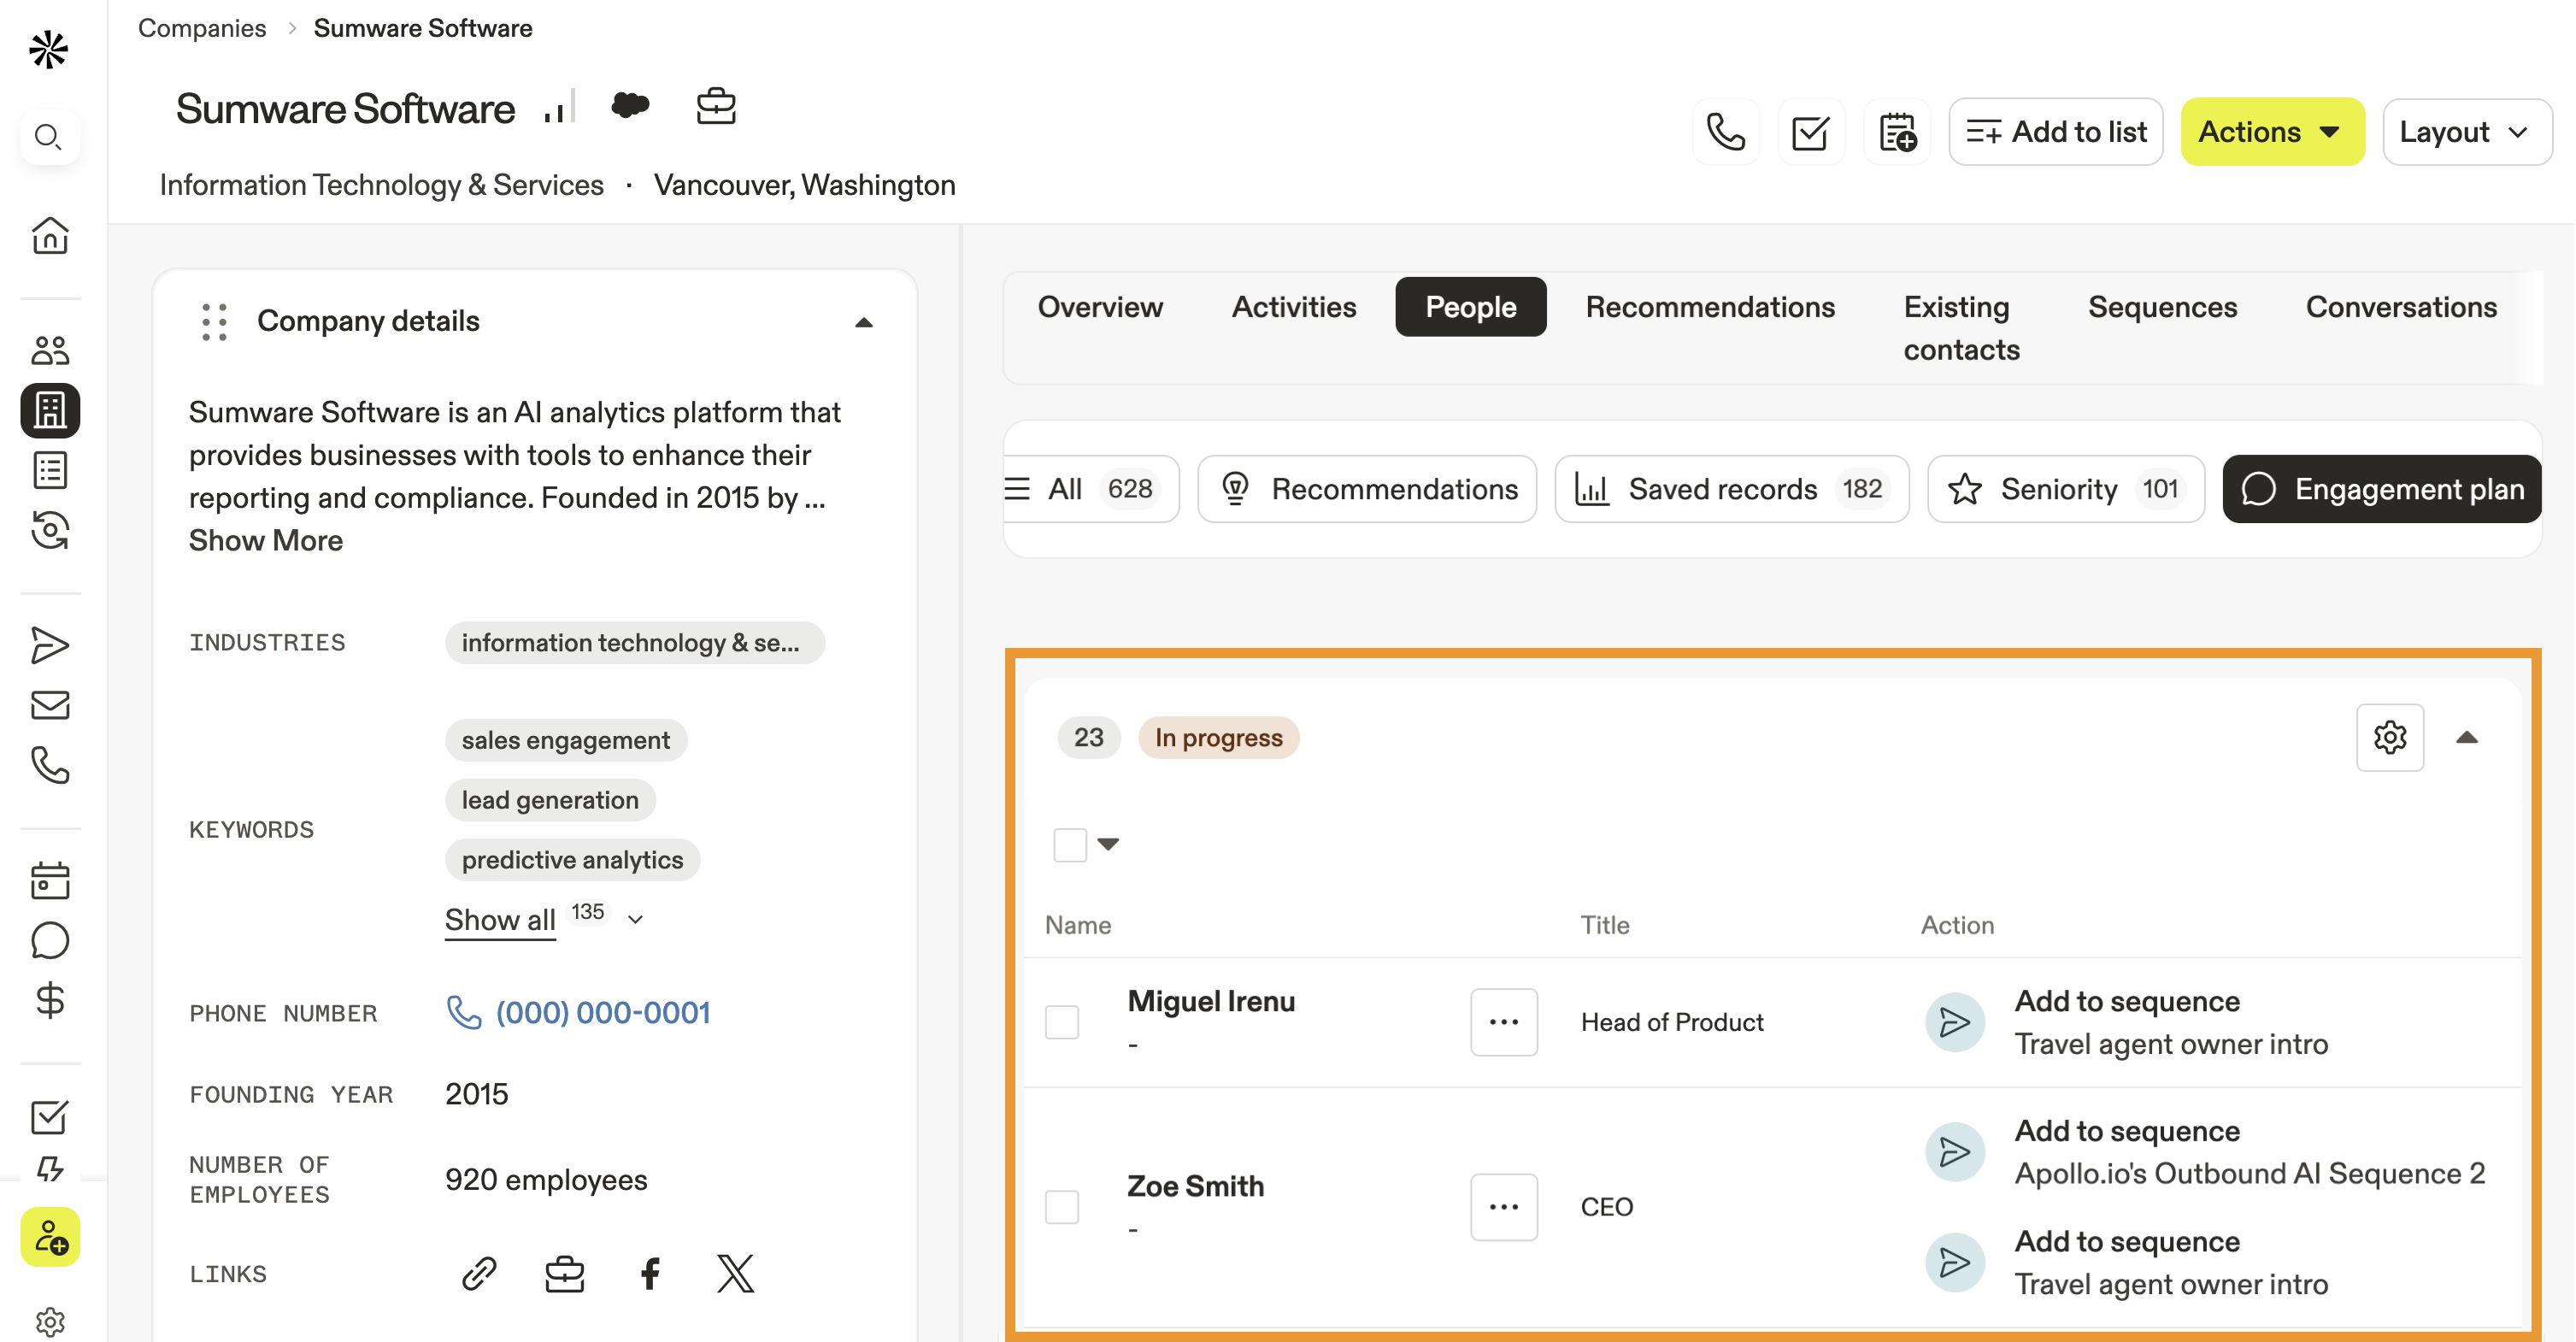This screenshot has height=1342, width=2576.
Task: Click the search magnifier in left sidebar
Action: point(48,136)
